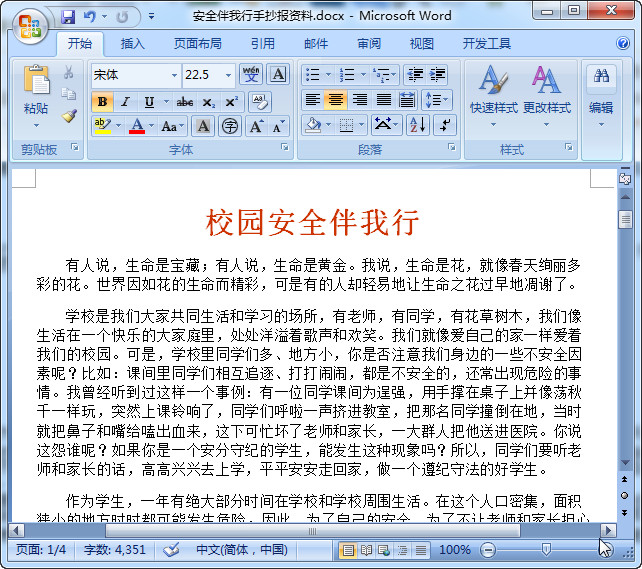Customize Quick Access Toolbar dropdown
Image resolution: width=642 pixels, height=569 pixels.
tap(151, 17)
